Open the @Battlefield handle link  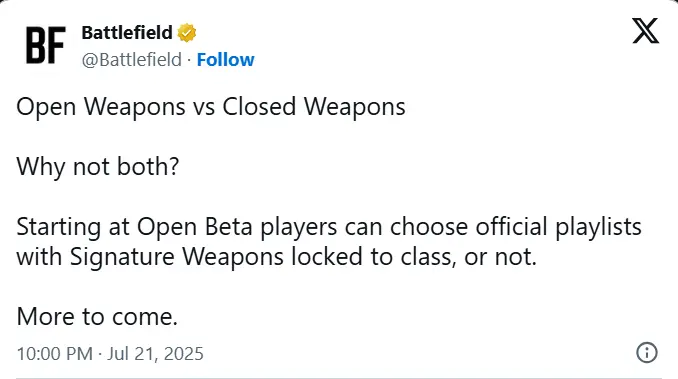click(x=131, y=60)
